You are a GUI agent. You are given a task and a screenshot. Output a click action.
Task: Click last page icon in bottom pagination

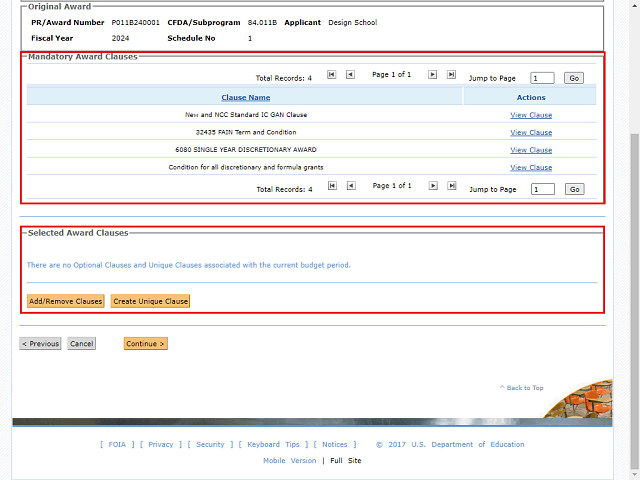tap(451, 186)
